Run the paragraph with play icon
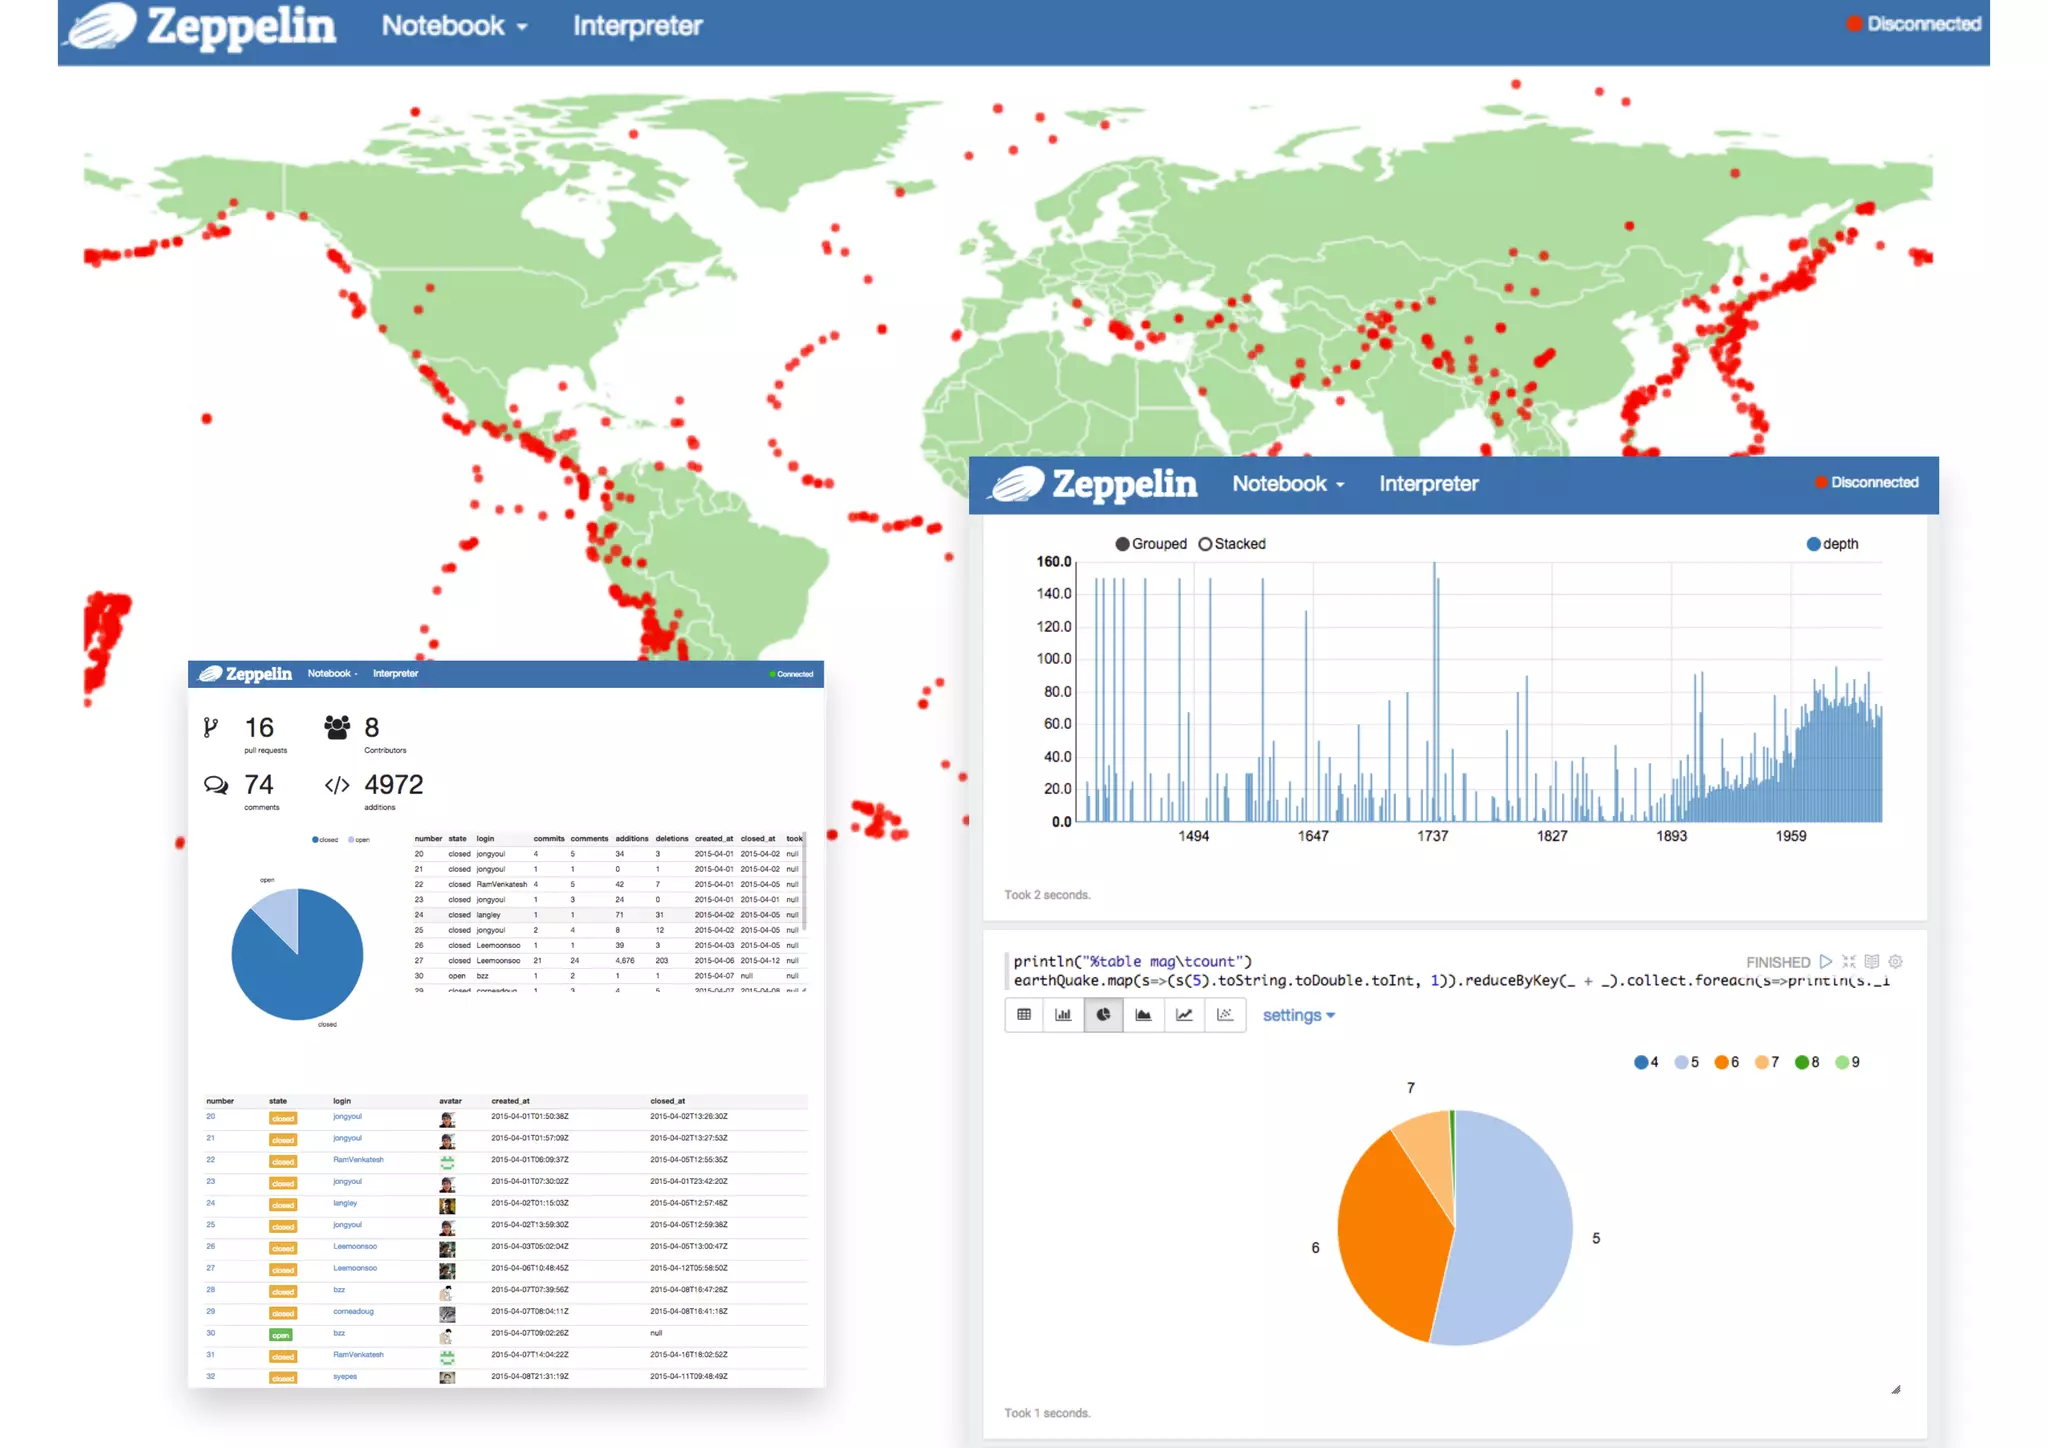2048x1448 pixels. [1825, 961]
